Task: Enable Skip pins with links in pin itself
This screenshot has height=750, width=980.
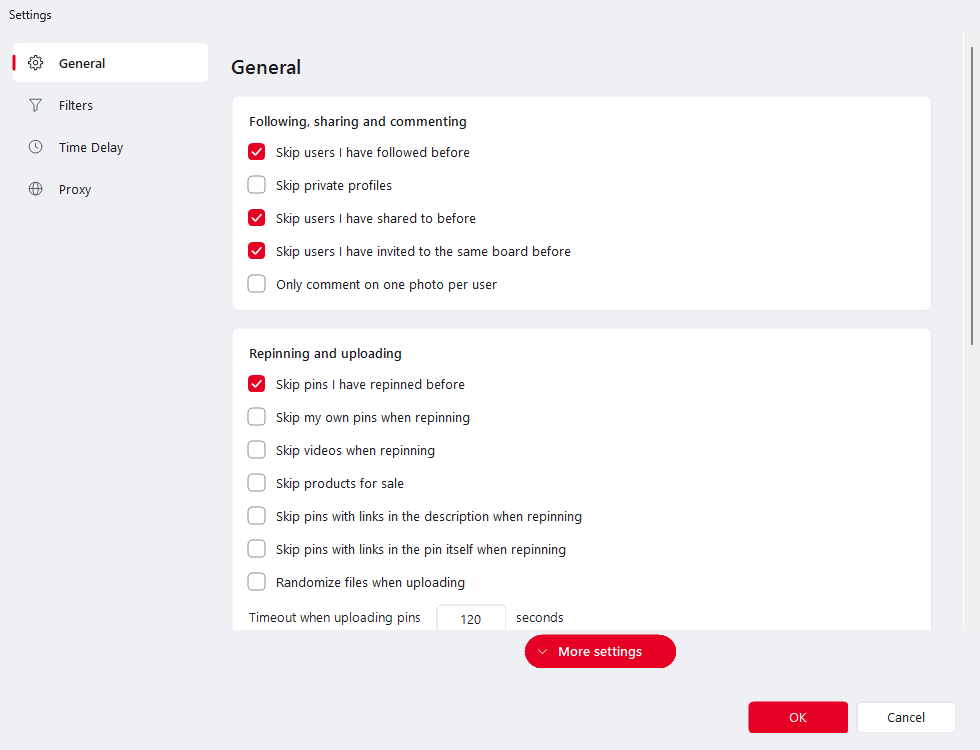Action: (x=256, y=549)
